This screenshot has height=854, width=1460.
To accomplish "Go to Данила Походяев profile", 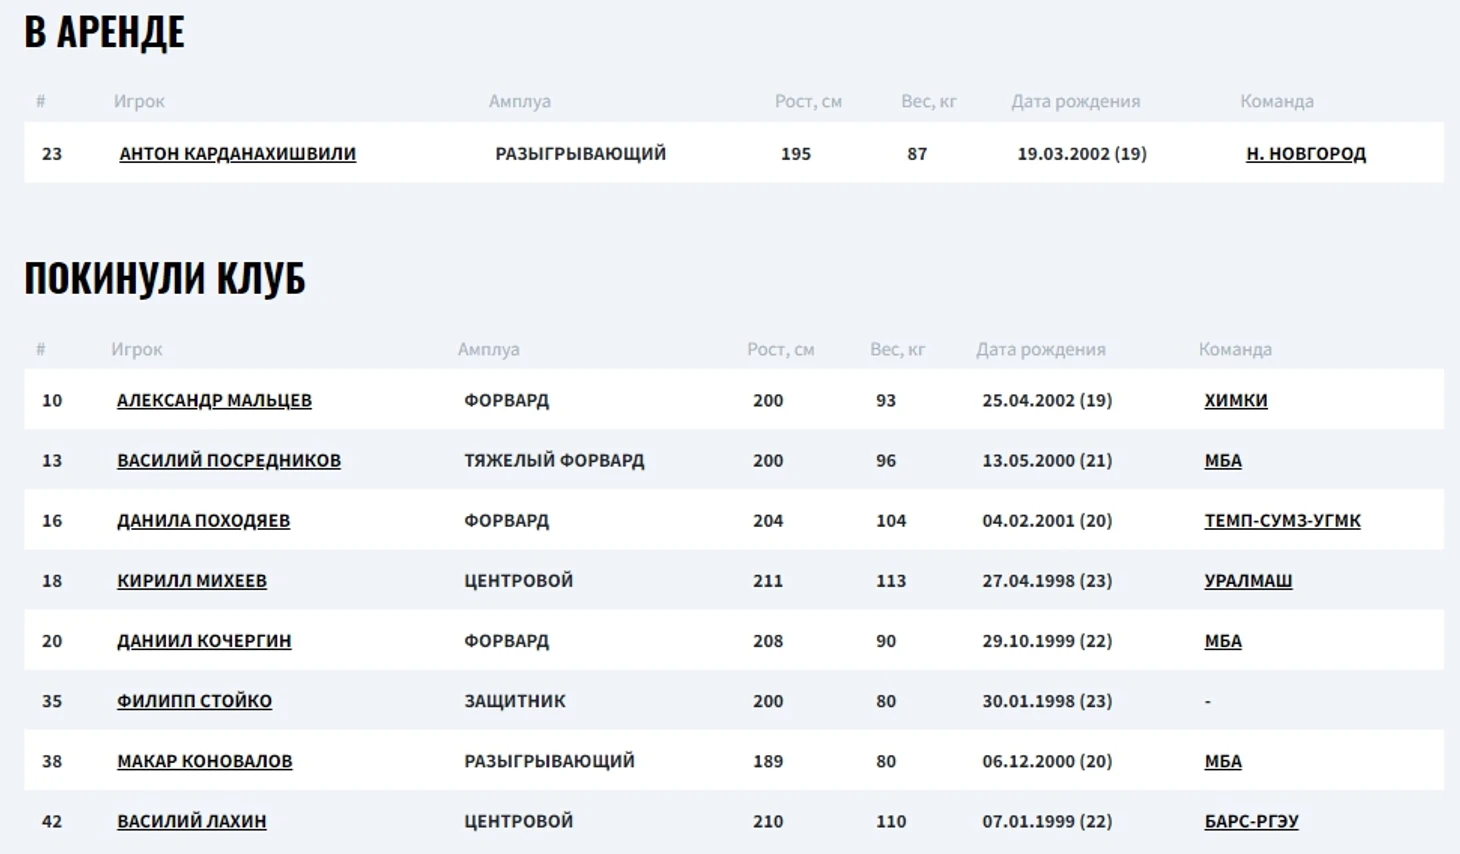I will [203, 520].
